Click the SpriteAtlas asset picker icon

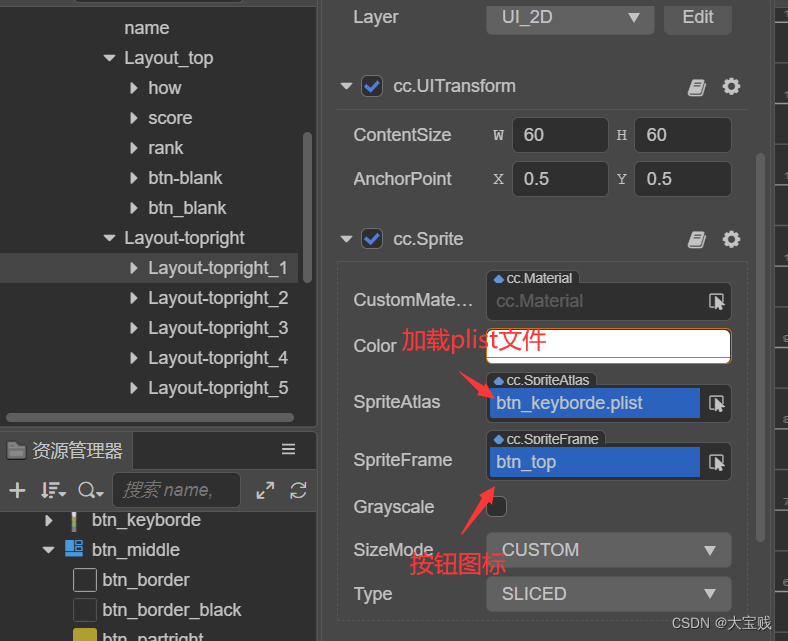coord(717,403)
